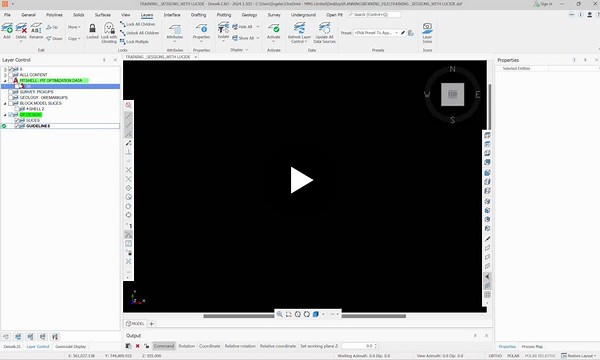Click the Layer Icons camera button
600x360 pixels.
427,32
